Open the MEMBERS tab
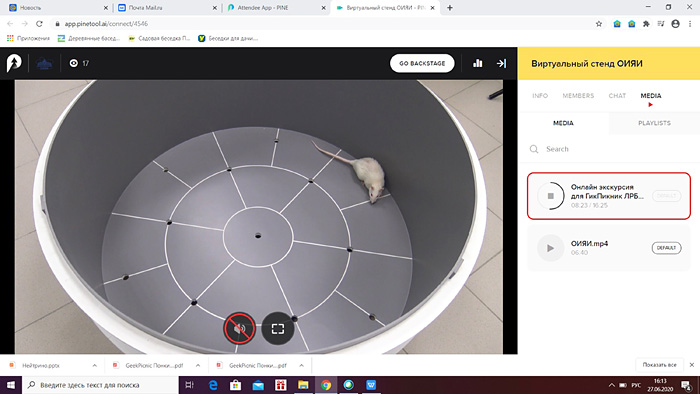Viewport: 700px width, 394px height. coord(578,95)
